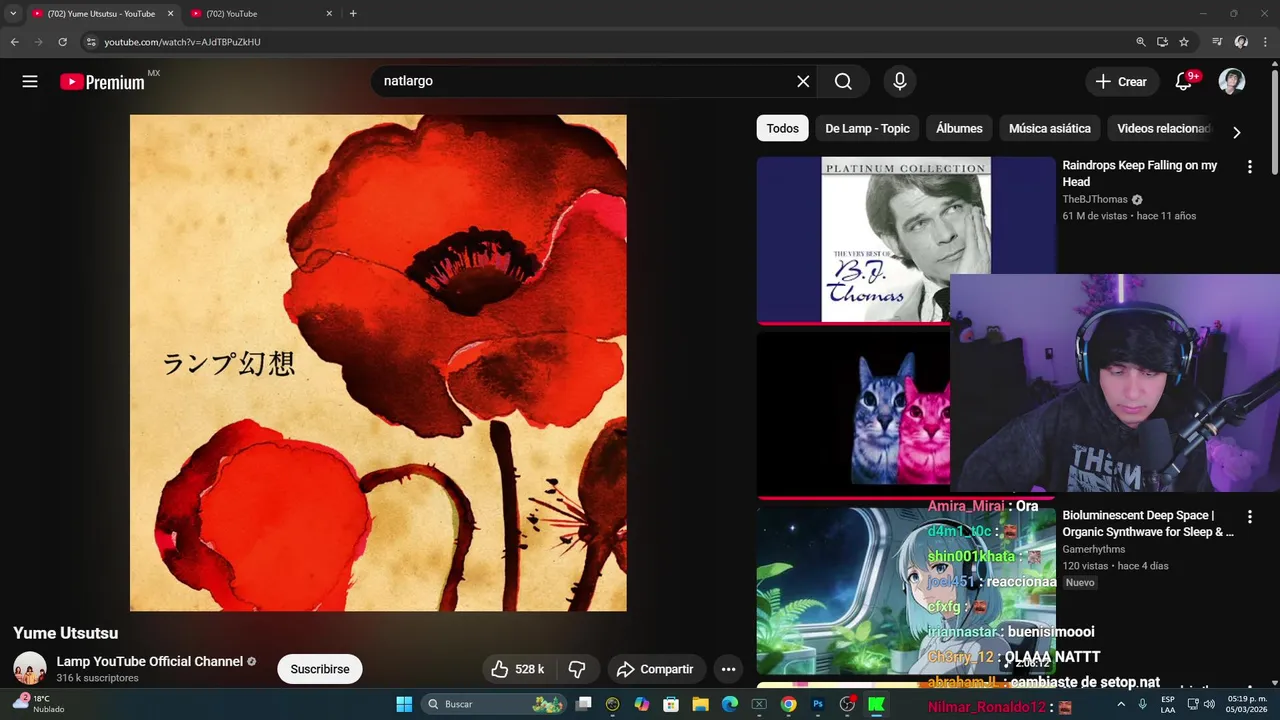The width and height of the screenshot is (1280, 720).
Task: Click the Crear button
Action: click(x=1121, y=82)
